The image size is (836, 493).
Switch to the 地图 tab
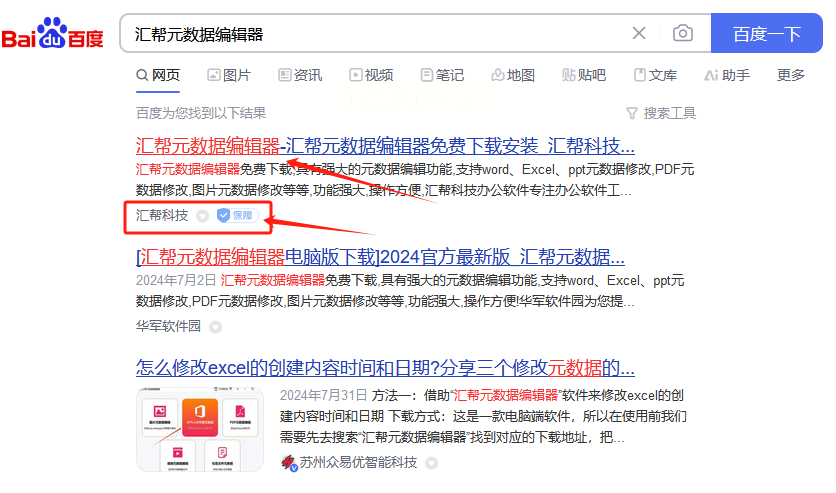[513, 75]
